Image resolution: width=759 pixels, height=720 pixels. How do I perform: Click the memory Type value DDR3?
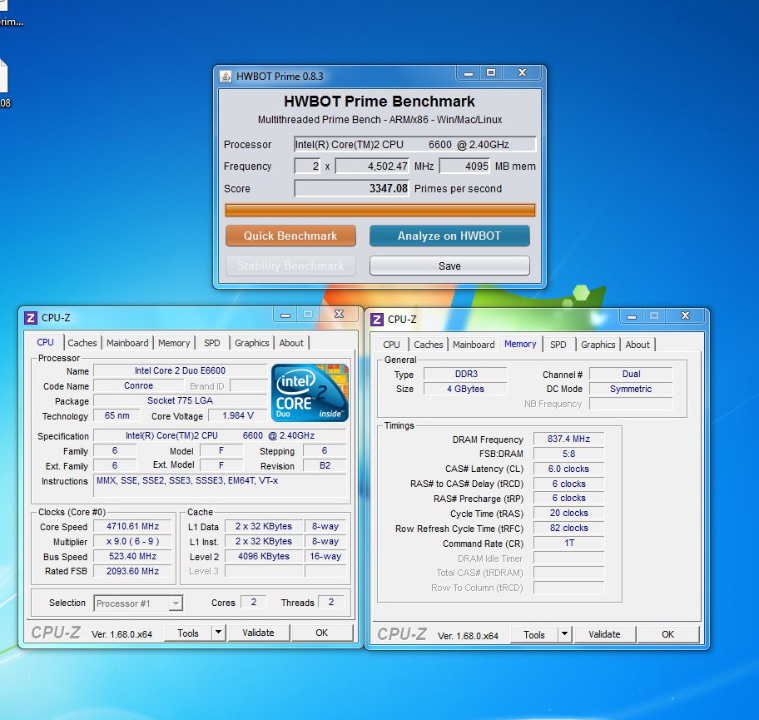coord(466,374)
